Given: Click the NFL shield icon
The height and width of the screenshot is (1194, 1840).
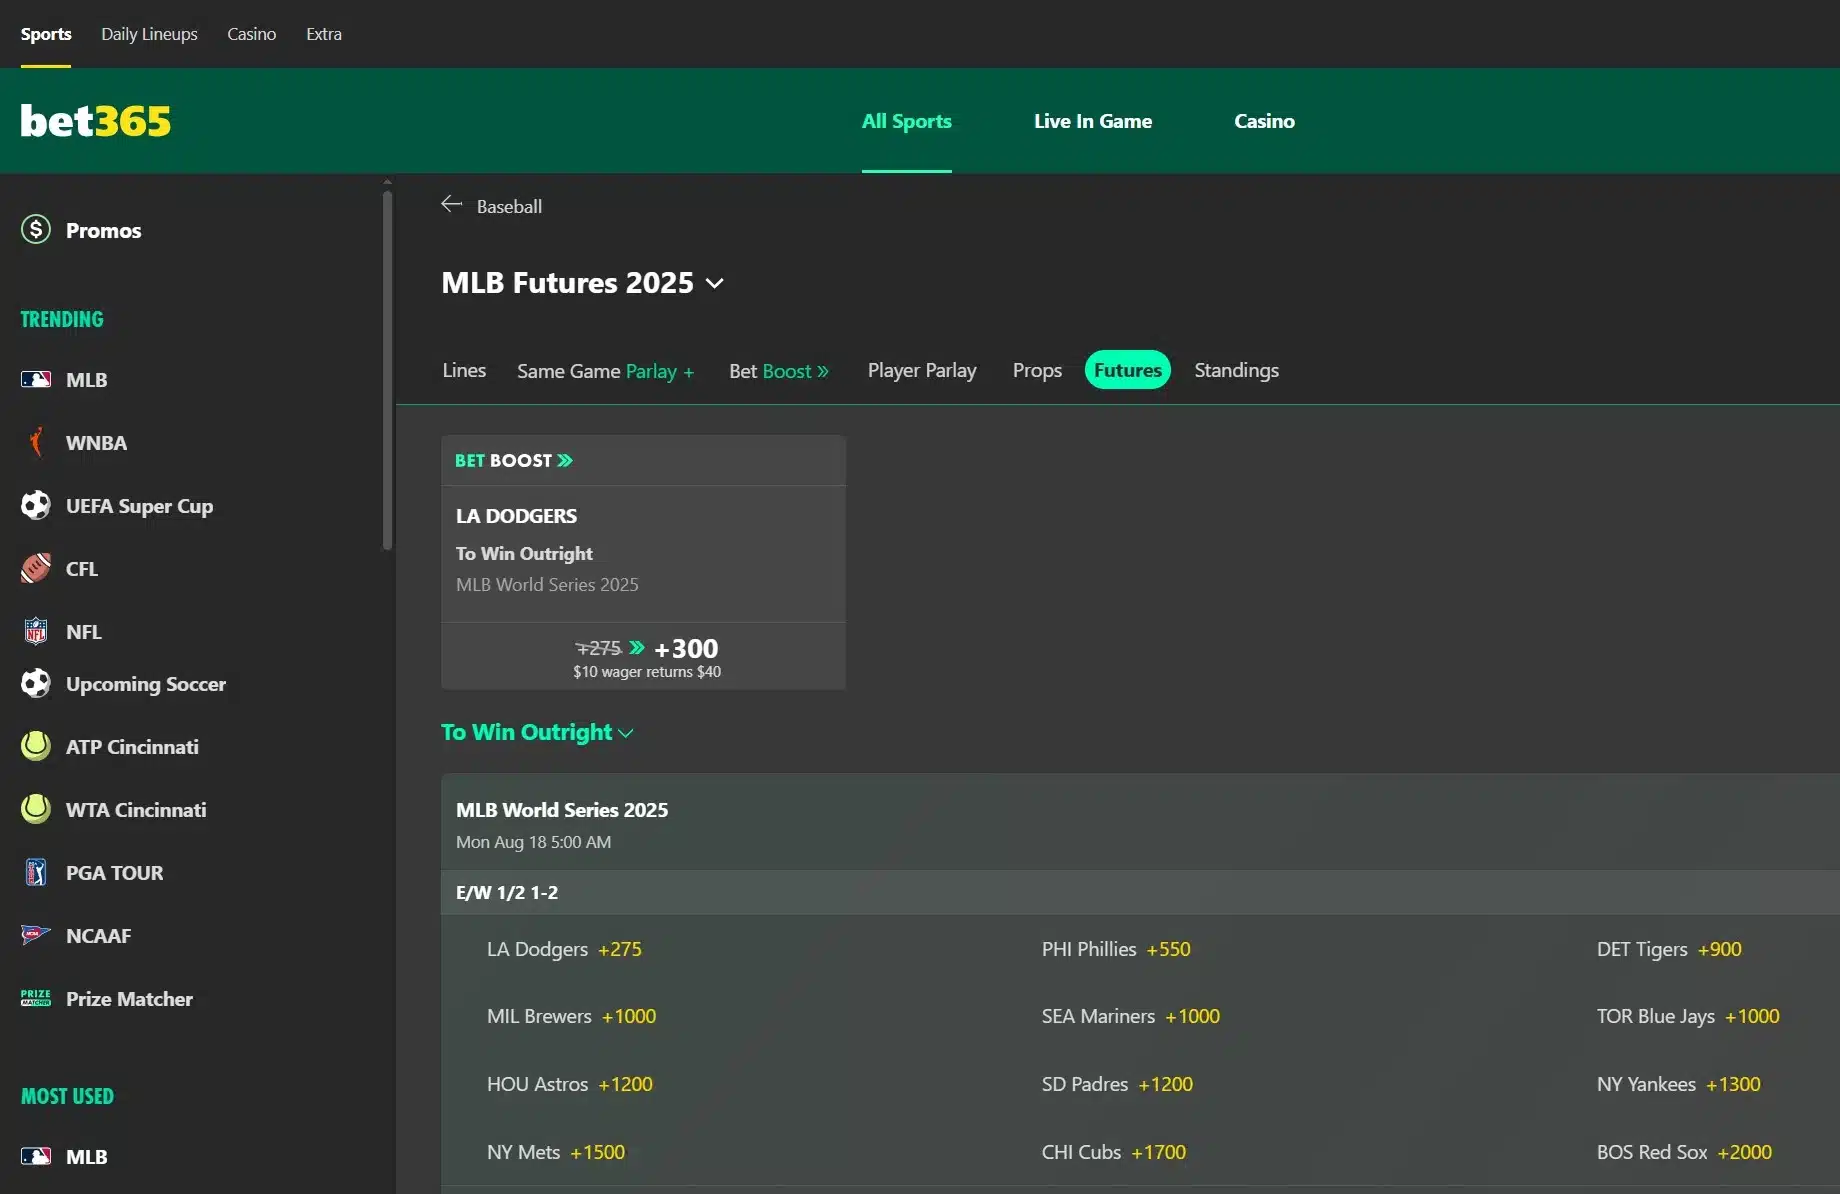Looking at the screenshot, I should (36, 631).
